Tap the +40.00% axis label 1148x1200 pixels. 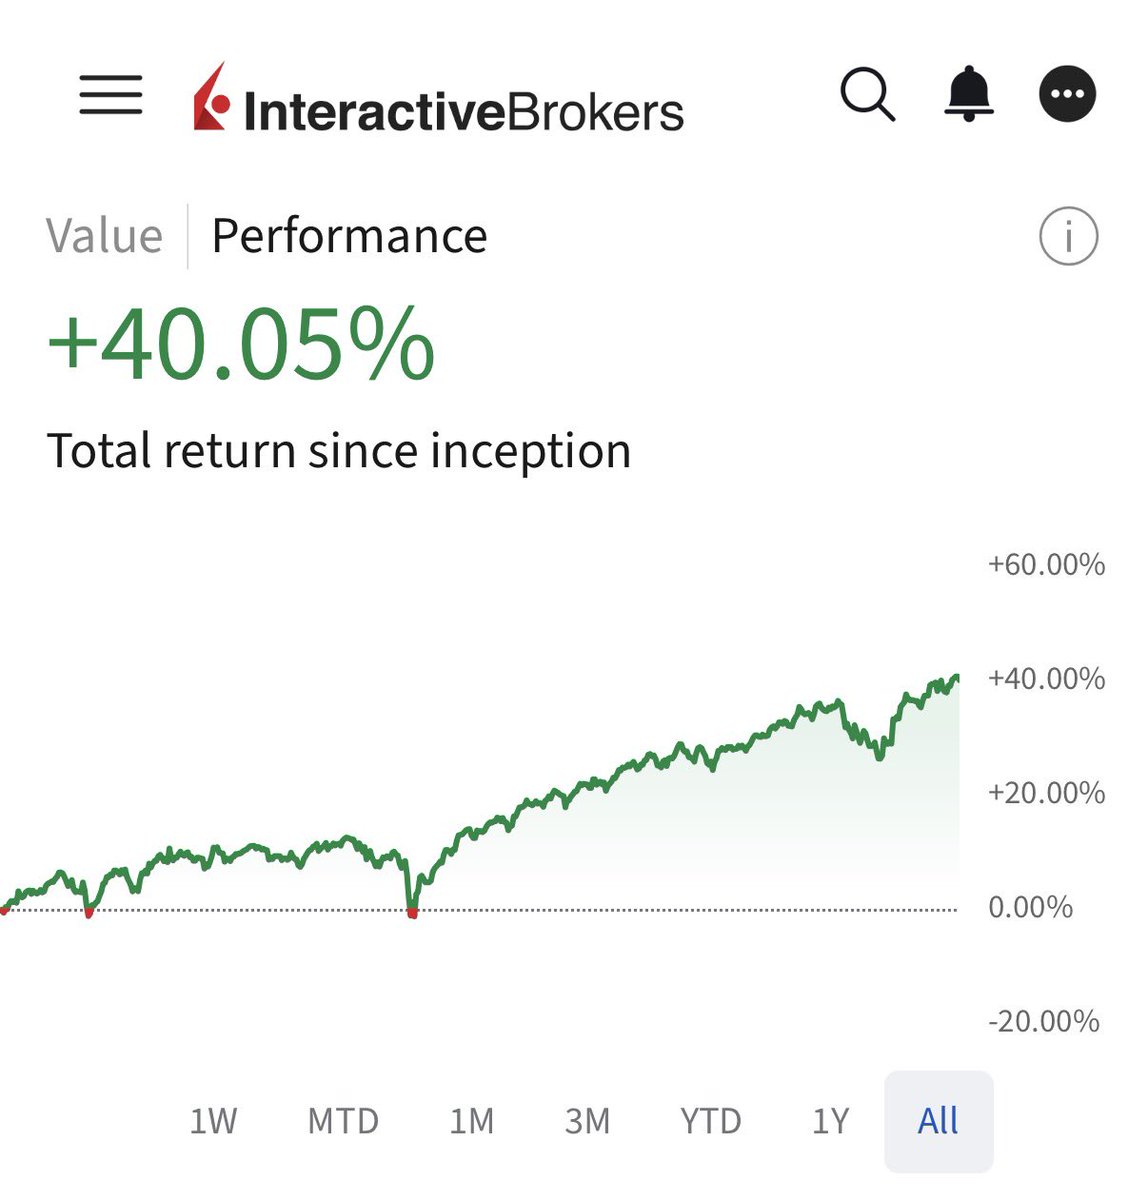click(x=1046, y=679)
